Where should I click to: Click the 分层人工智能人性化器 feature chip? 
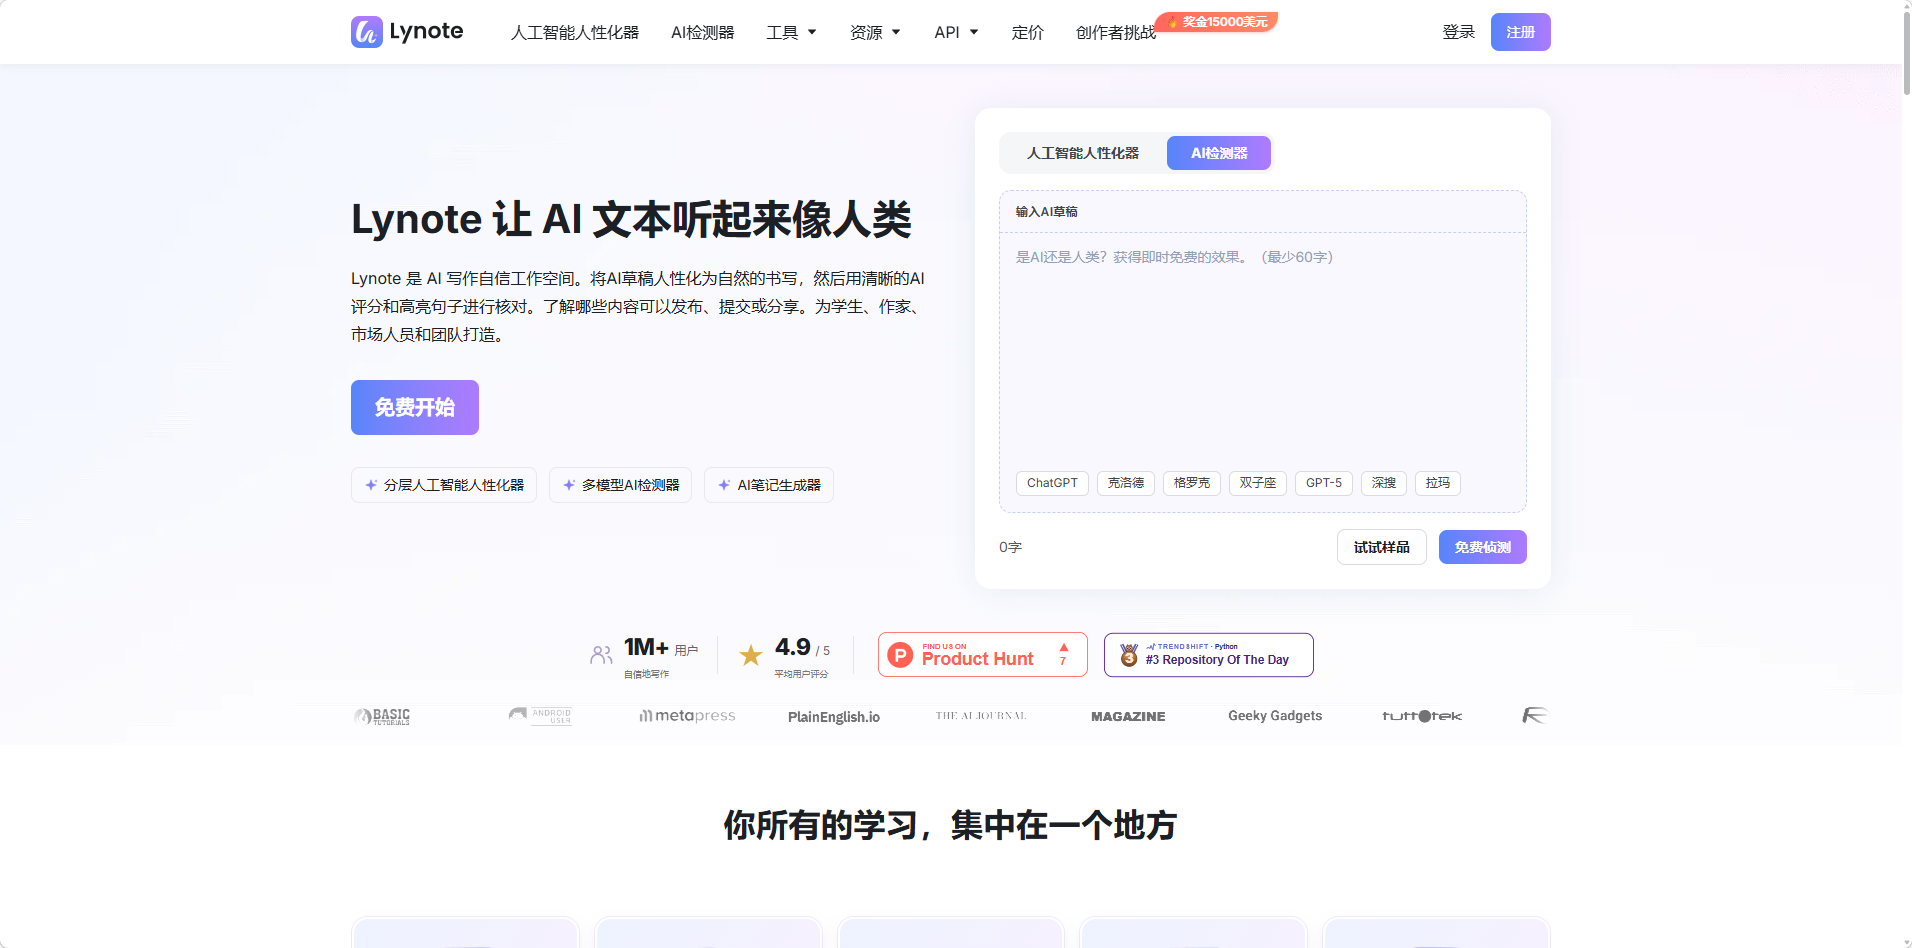(x=444, y=485)
